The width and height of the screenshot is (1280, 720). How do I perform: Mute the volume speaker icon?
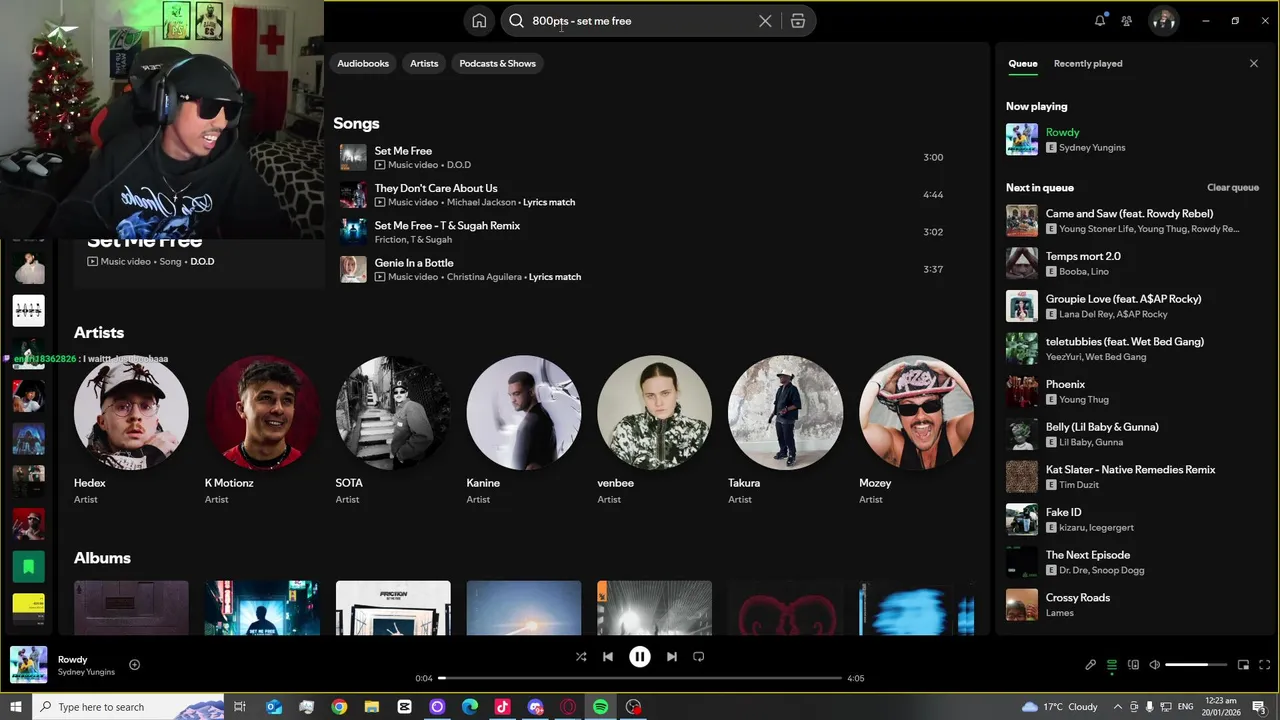click(x=1154, y=665)
